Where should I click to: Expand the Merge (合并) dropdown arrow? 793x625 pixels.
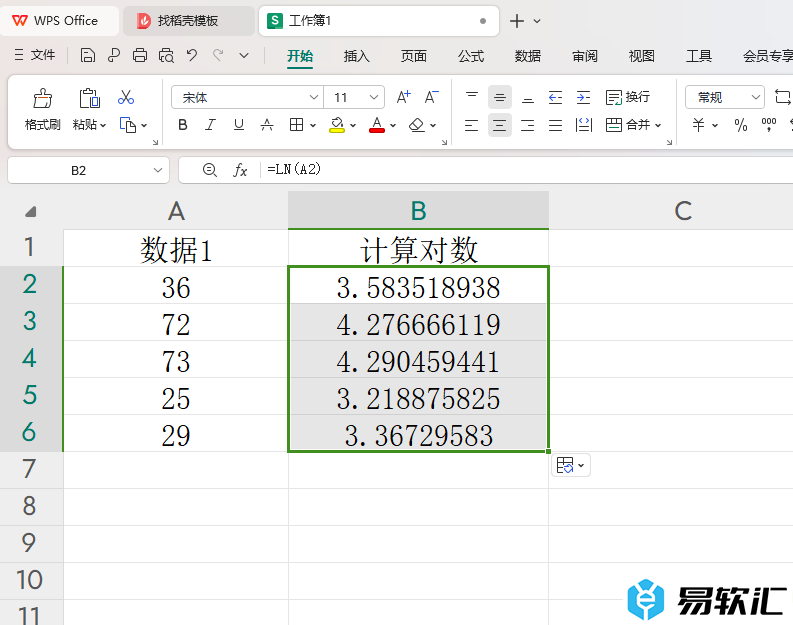pyautogui.click(x=658, y=125)
